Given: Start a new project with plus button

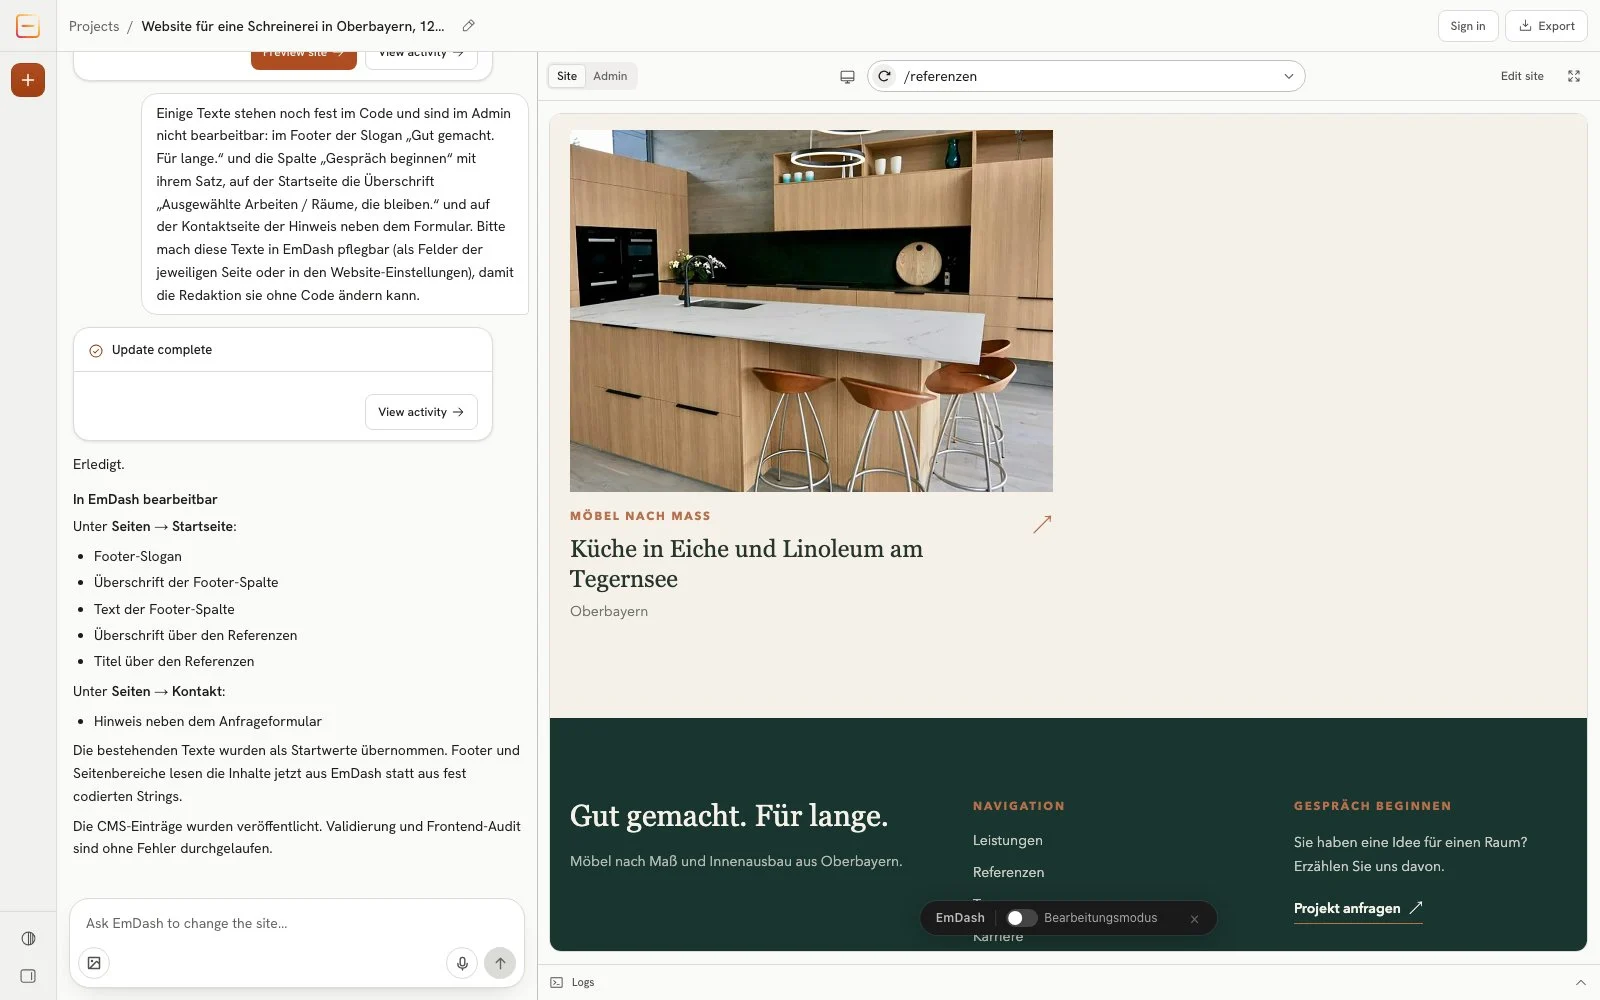Looking at the screenshot, I should pyautogui.click(x=28, y=80).
